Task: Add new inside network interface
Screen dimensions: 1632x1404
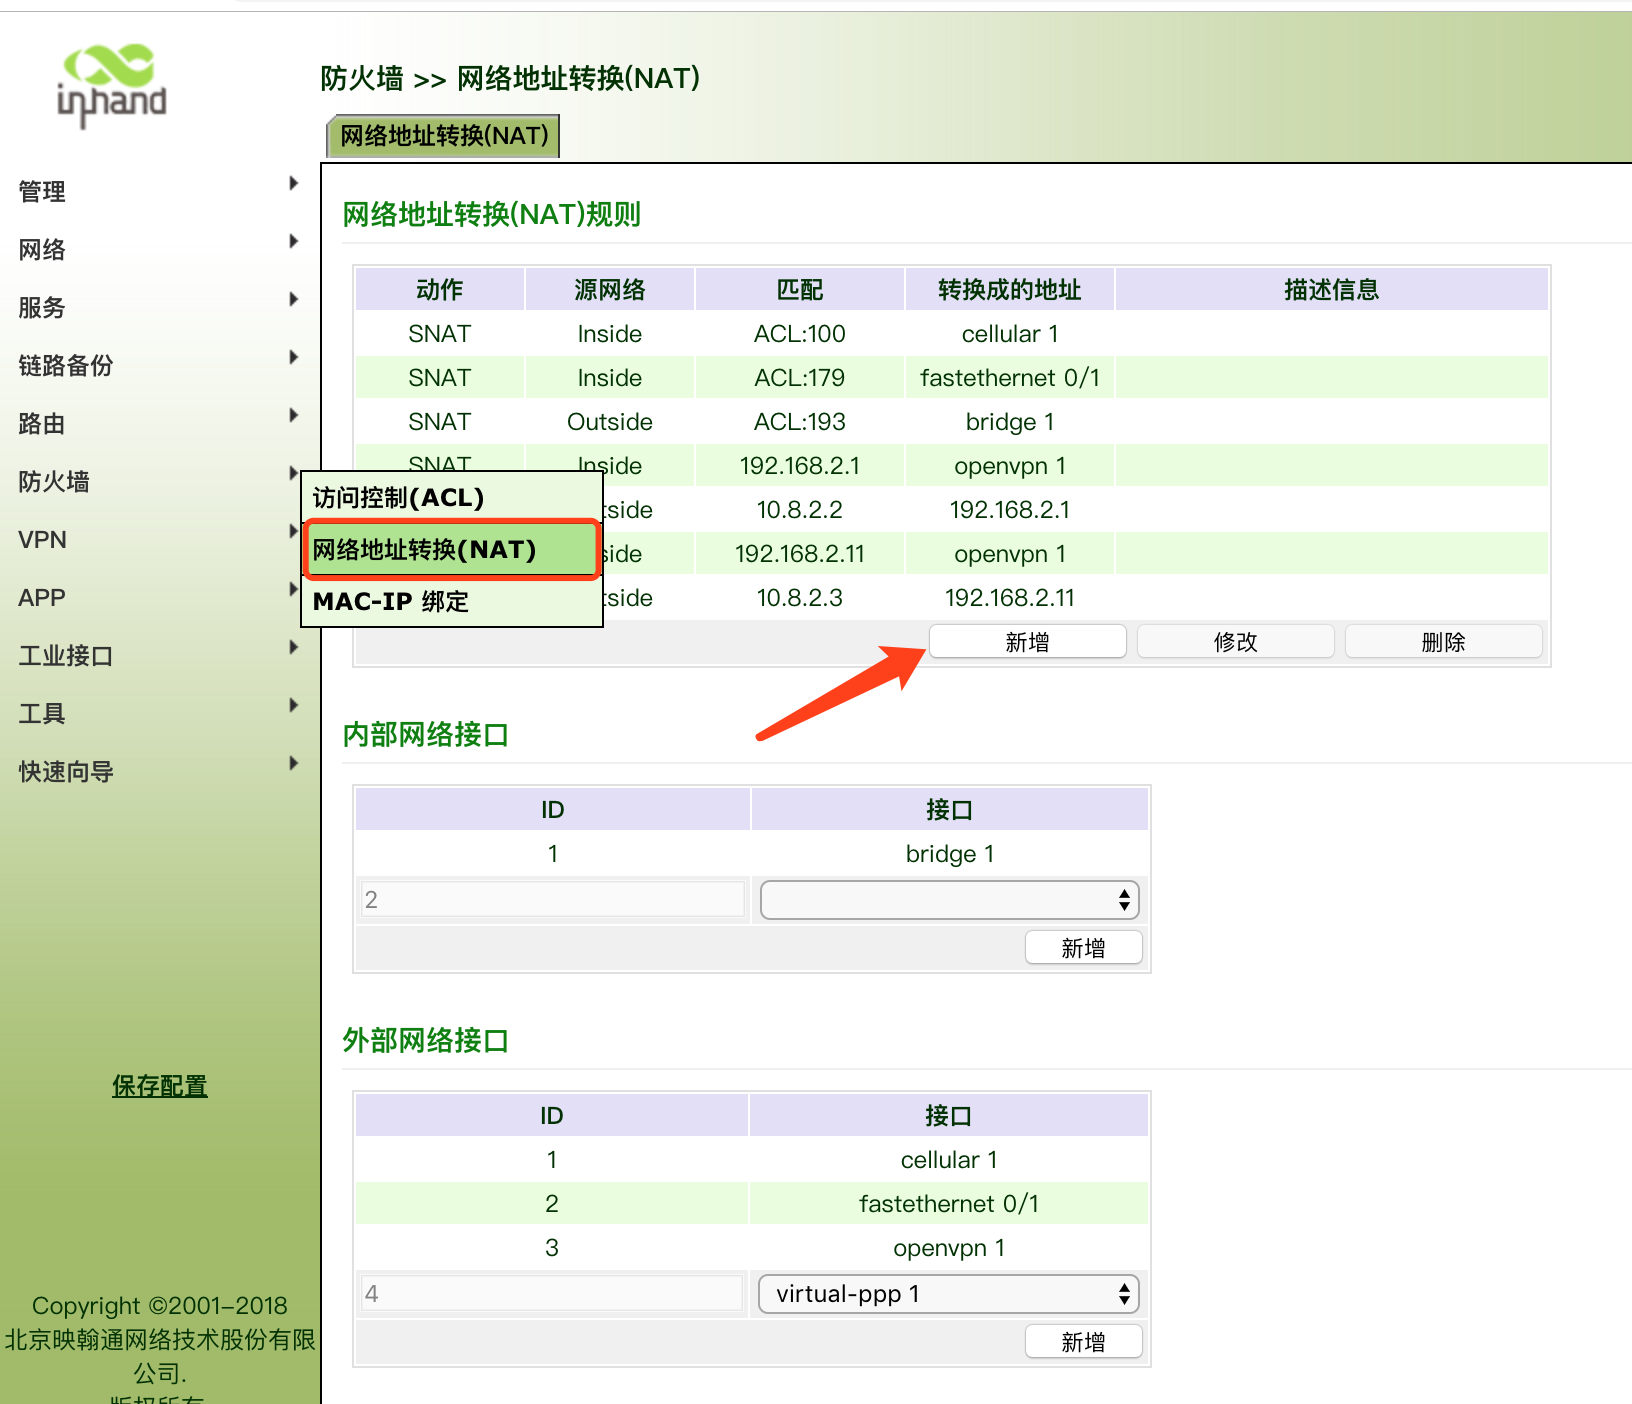Action: tap(1083, 948)
